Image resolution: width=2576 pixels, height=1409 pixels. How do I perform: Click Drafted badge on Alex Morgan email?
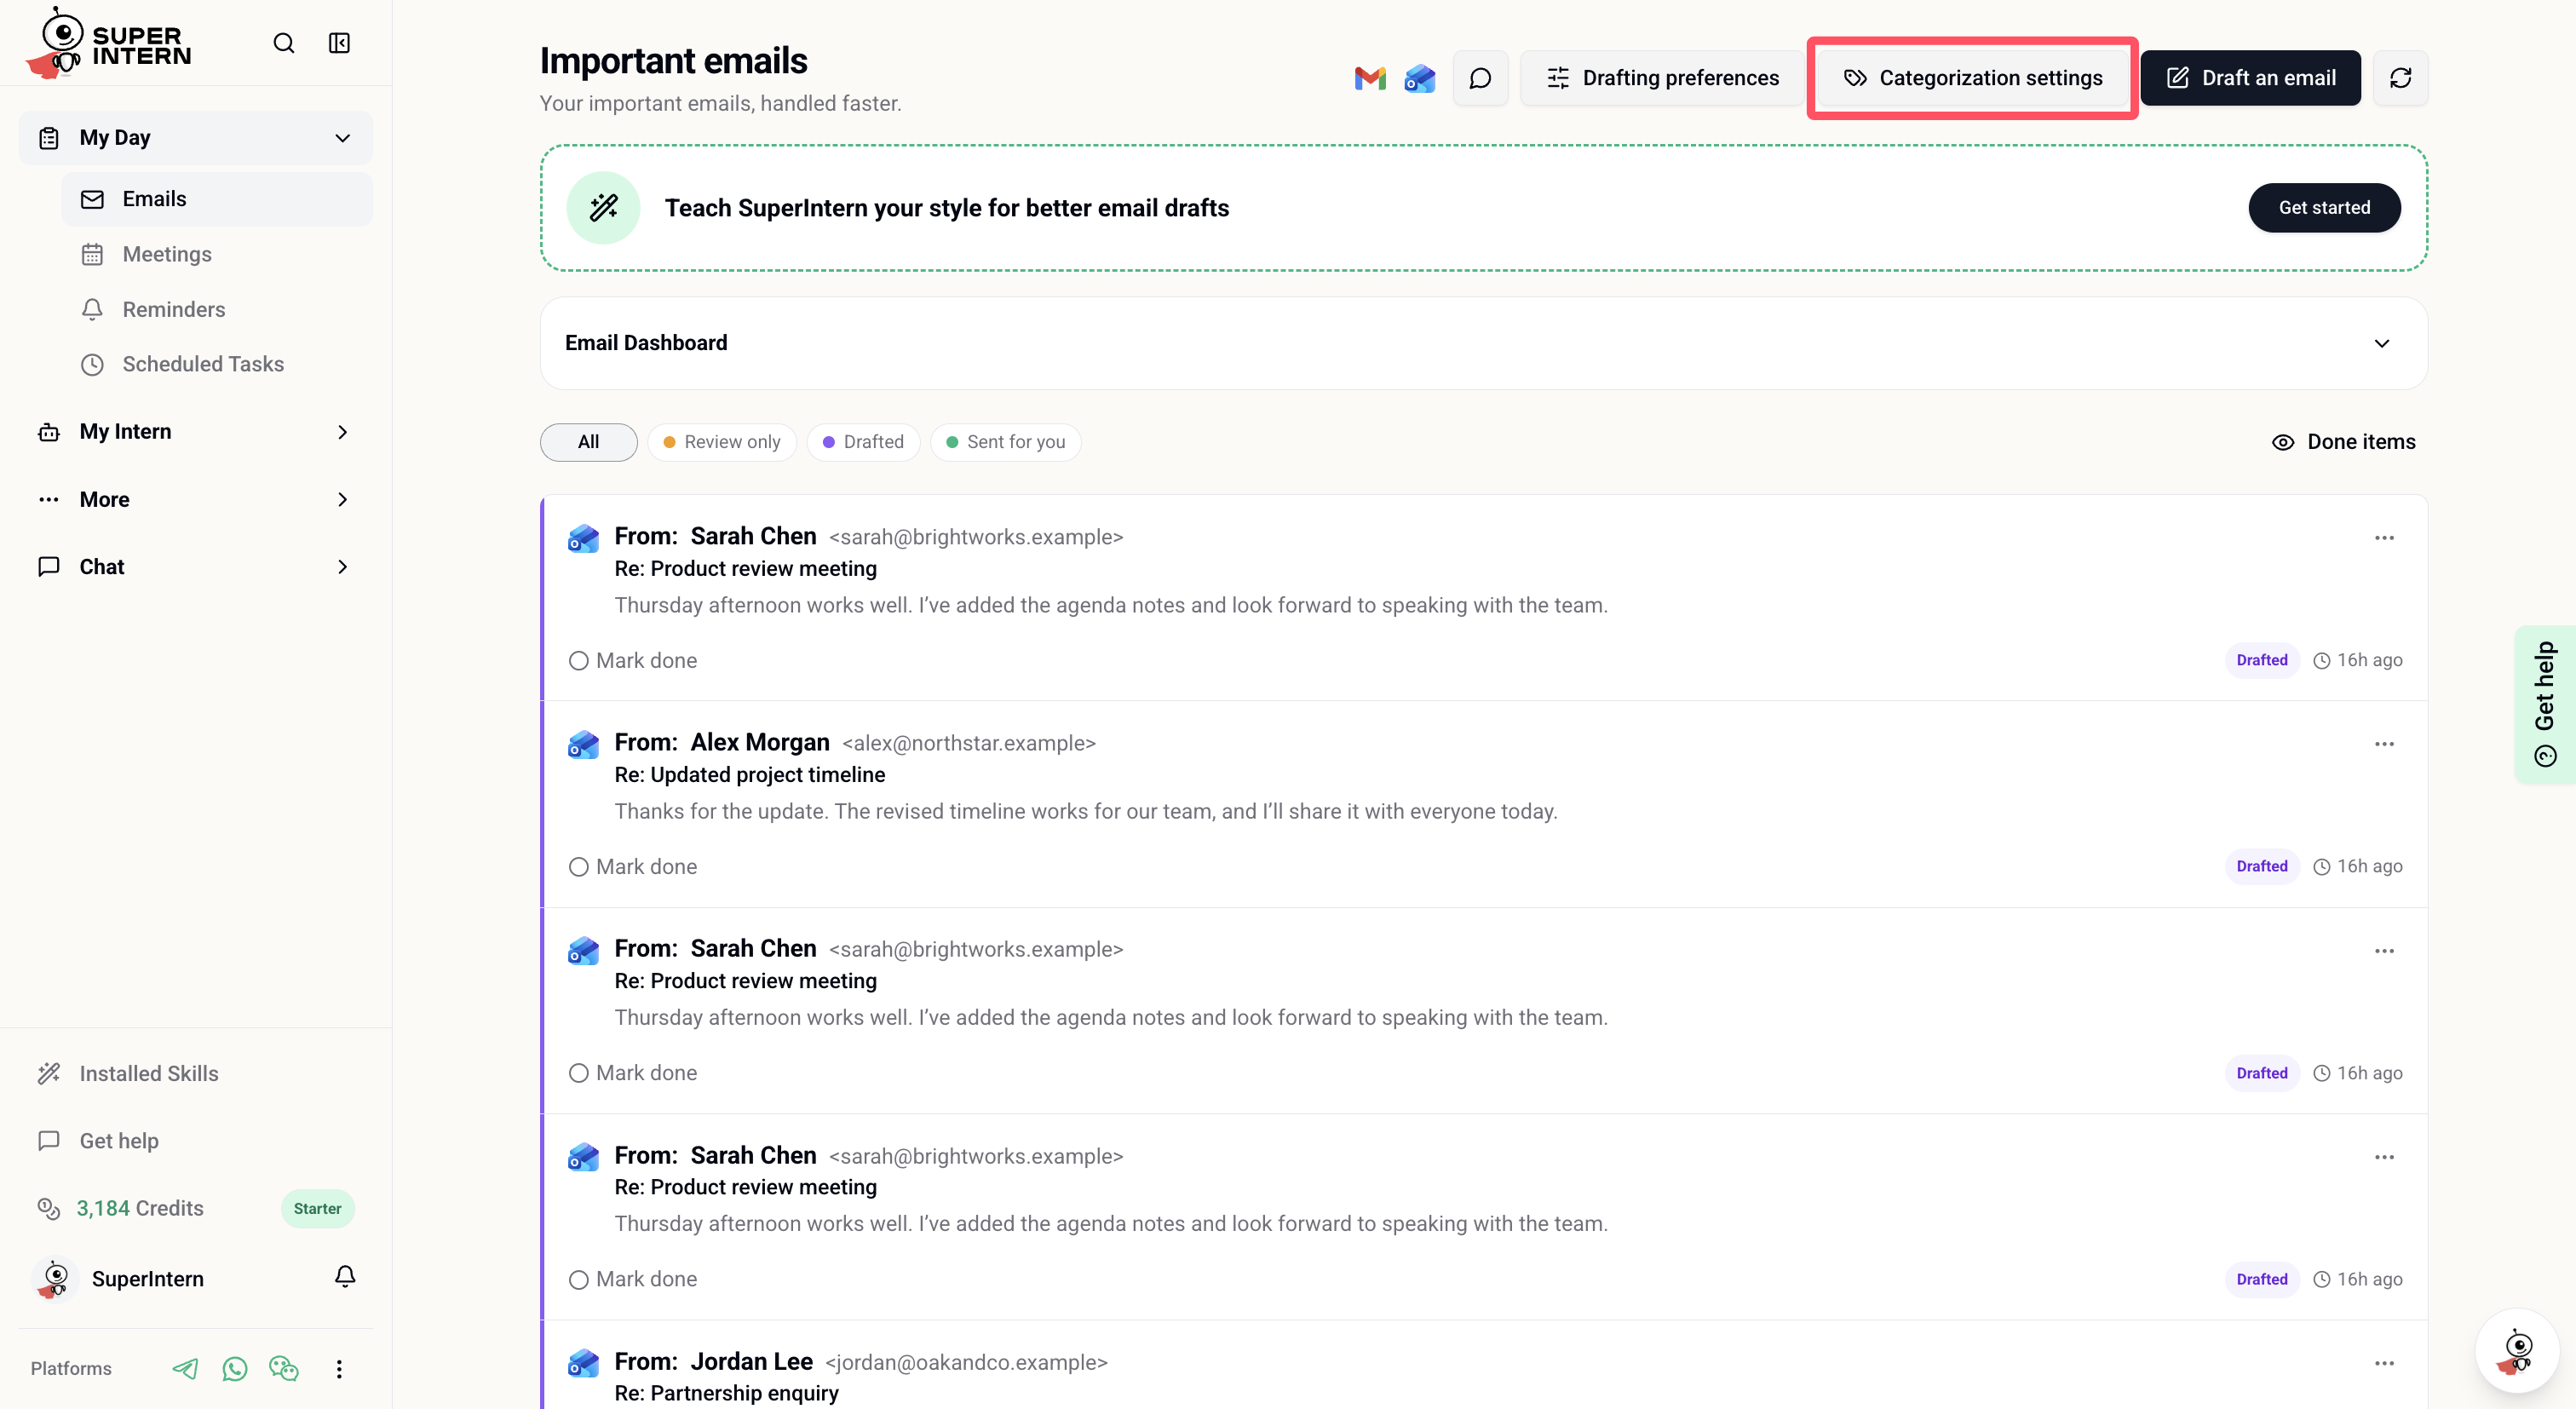pos(2261,867)
